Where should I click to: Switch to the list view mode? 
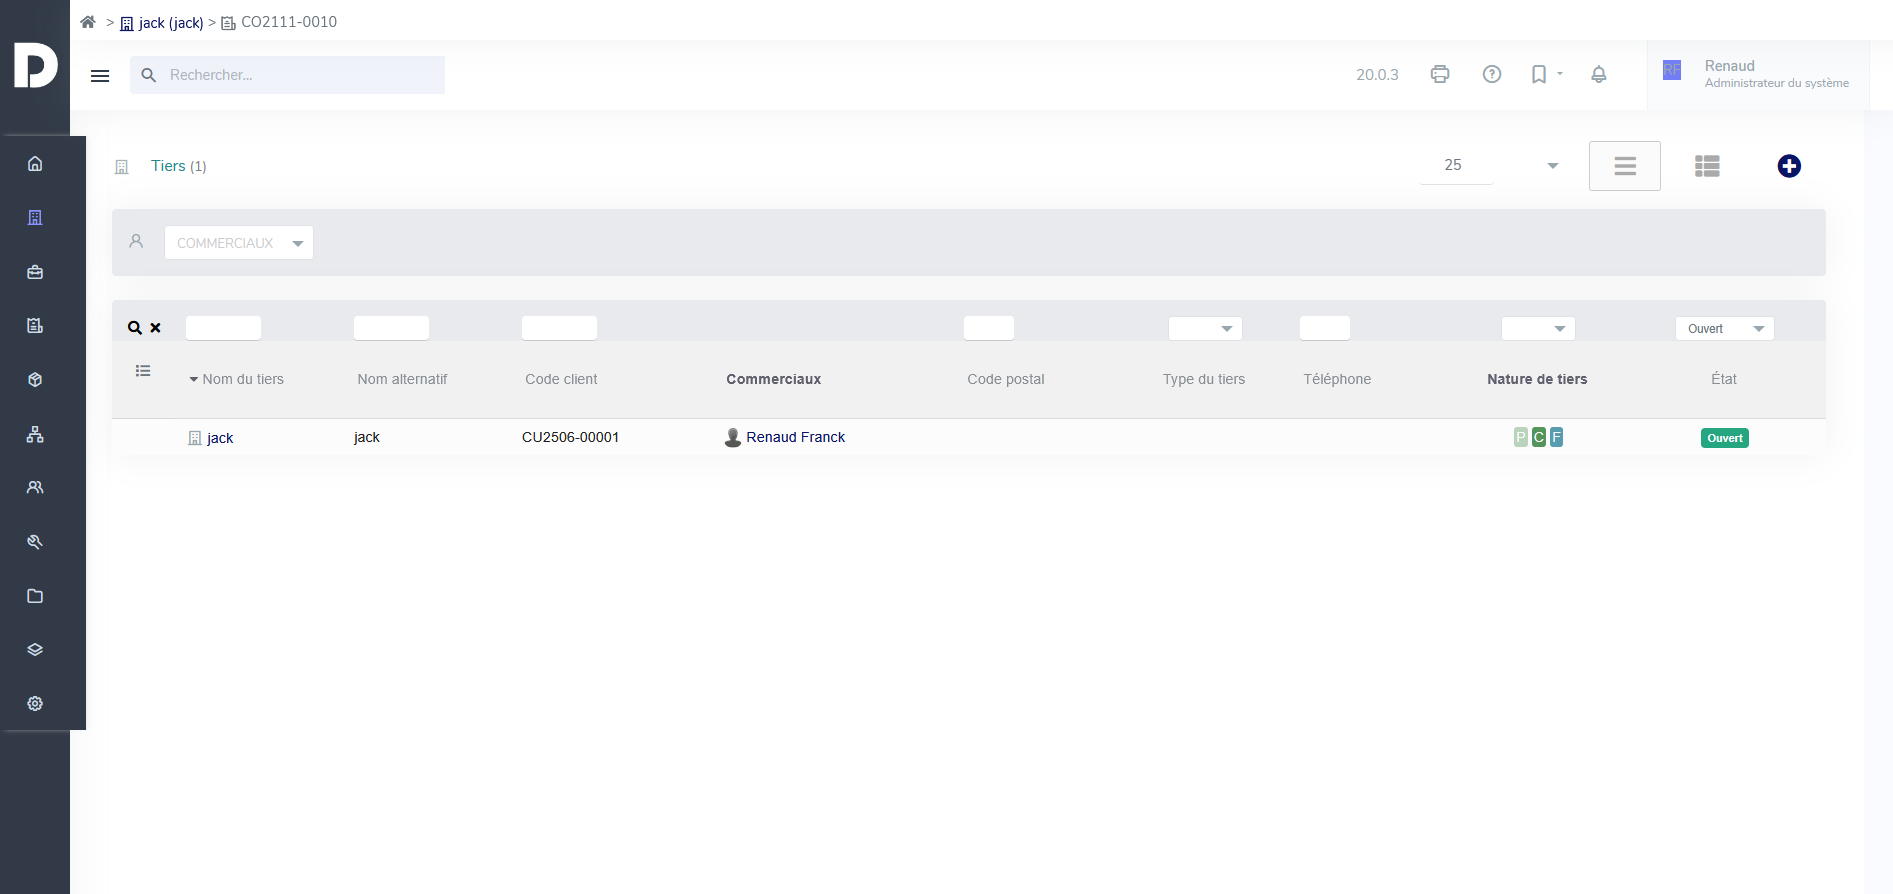1624,166
